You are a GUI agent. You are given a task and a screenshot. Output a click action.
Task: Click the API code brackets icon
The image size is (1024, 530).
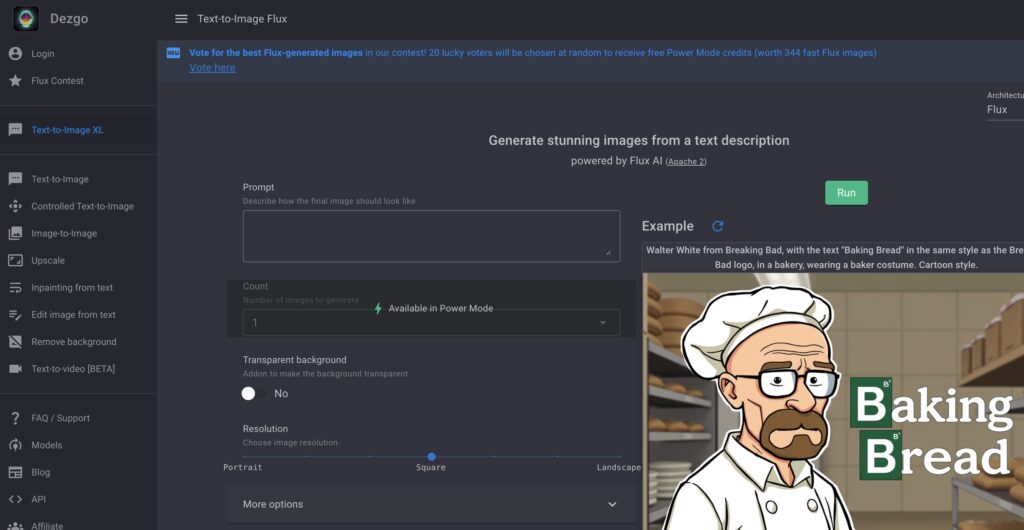tap(15, 499)
